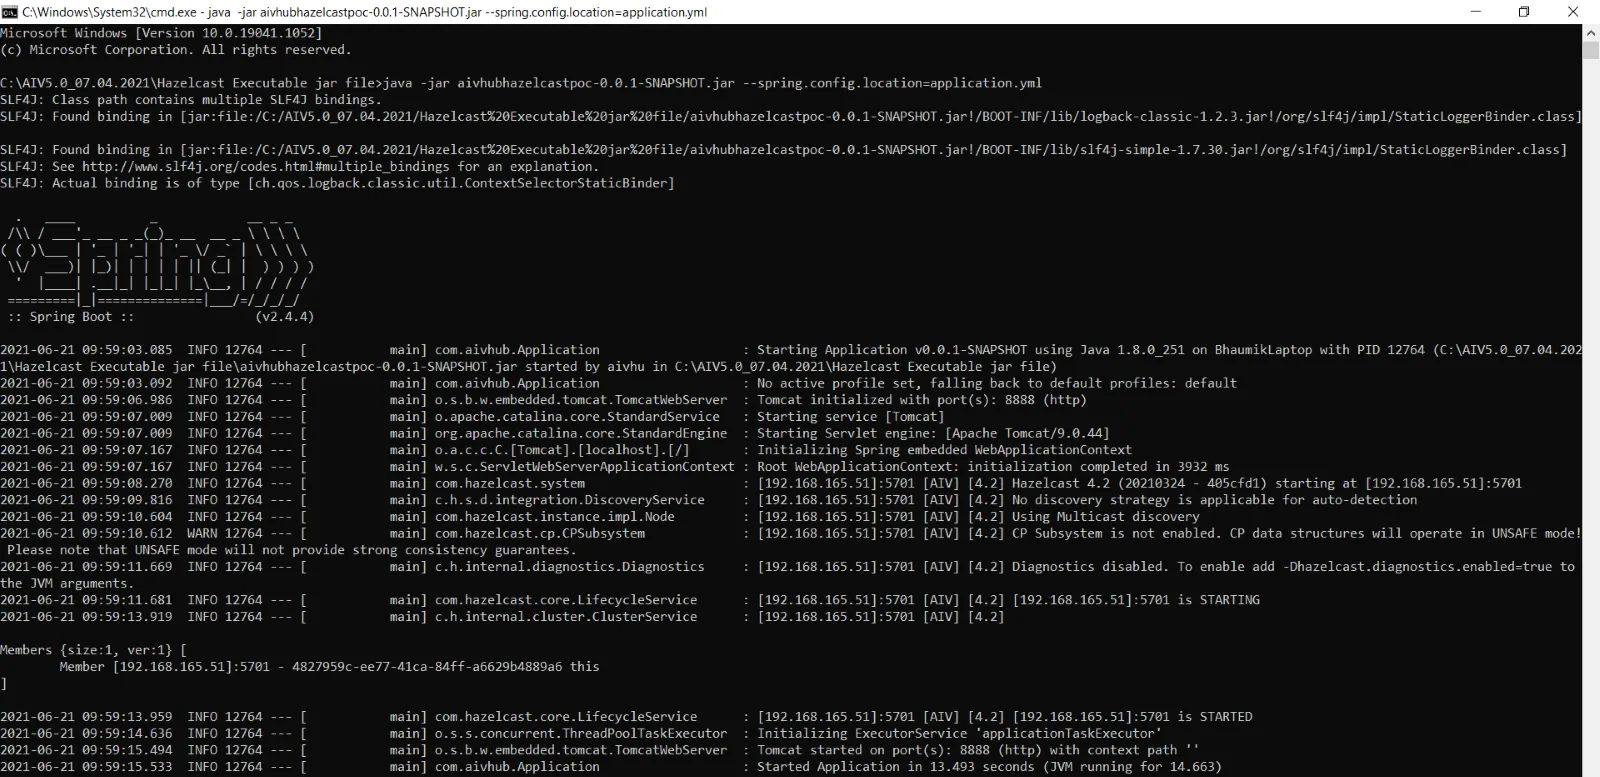Click 'Members {size:1, ver:1} [' line

[x=93, y=650]
